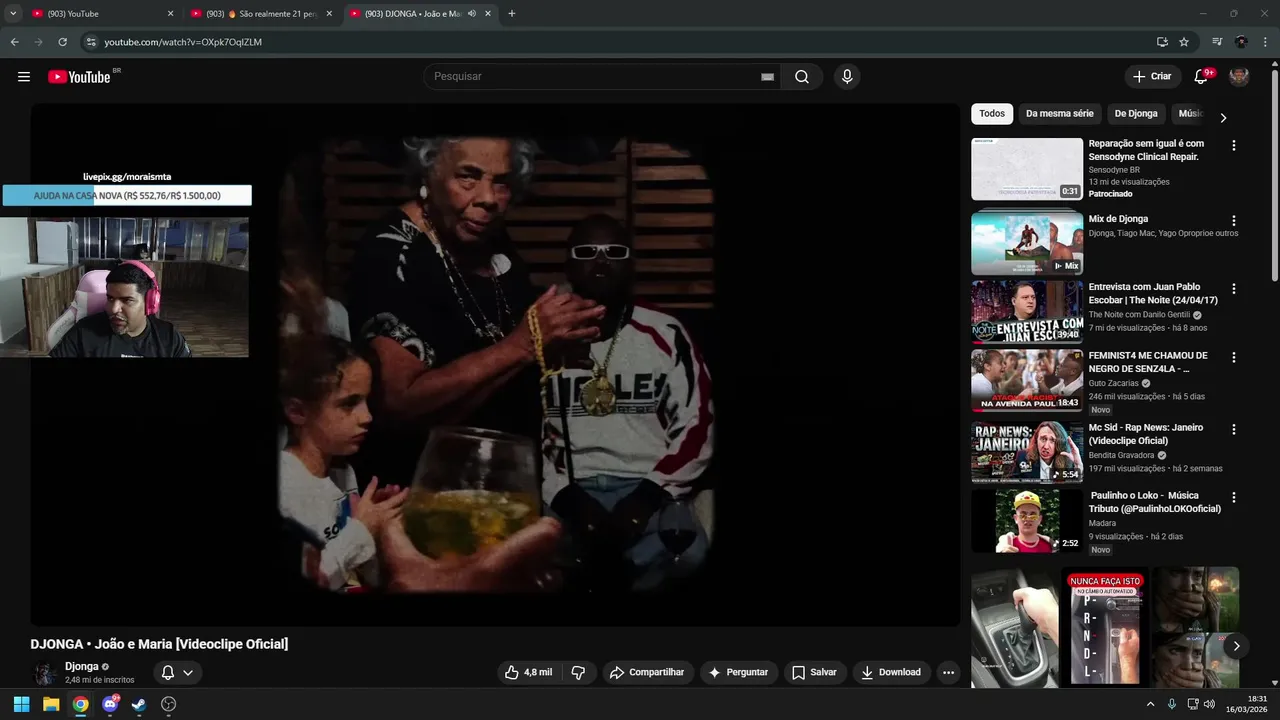The image size is (1280, 720).
Task: Click the taskbar microphone tray icon
Action: click(1171, 704)
